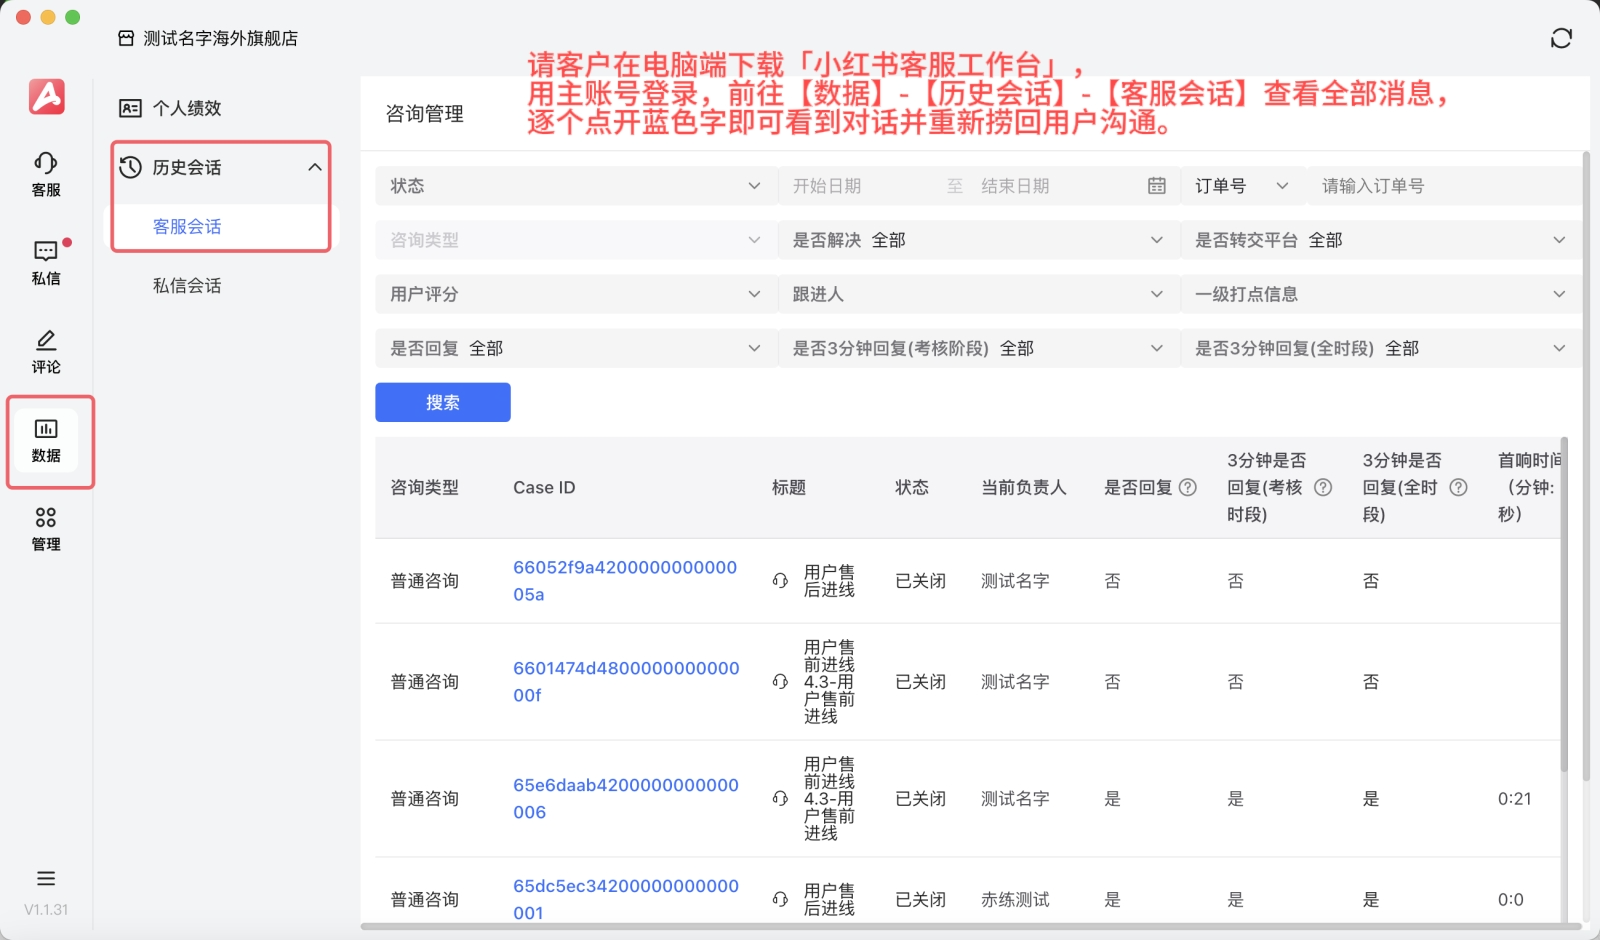
Task: Open the 跟进人 dropdown
Action: coord(978,294)
